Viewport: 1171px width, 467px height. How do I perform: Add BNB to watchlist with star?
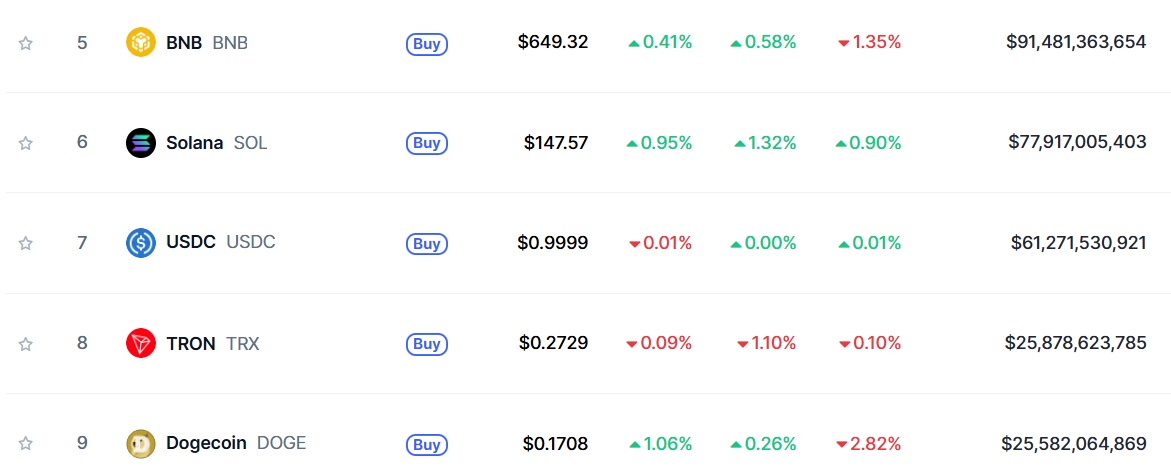coord(25,43)
